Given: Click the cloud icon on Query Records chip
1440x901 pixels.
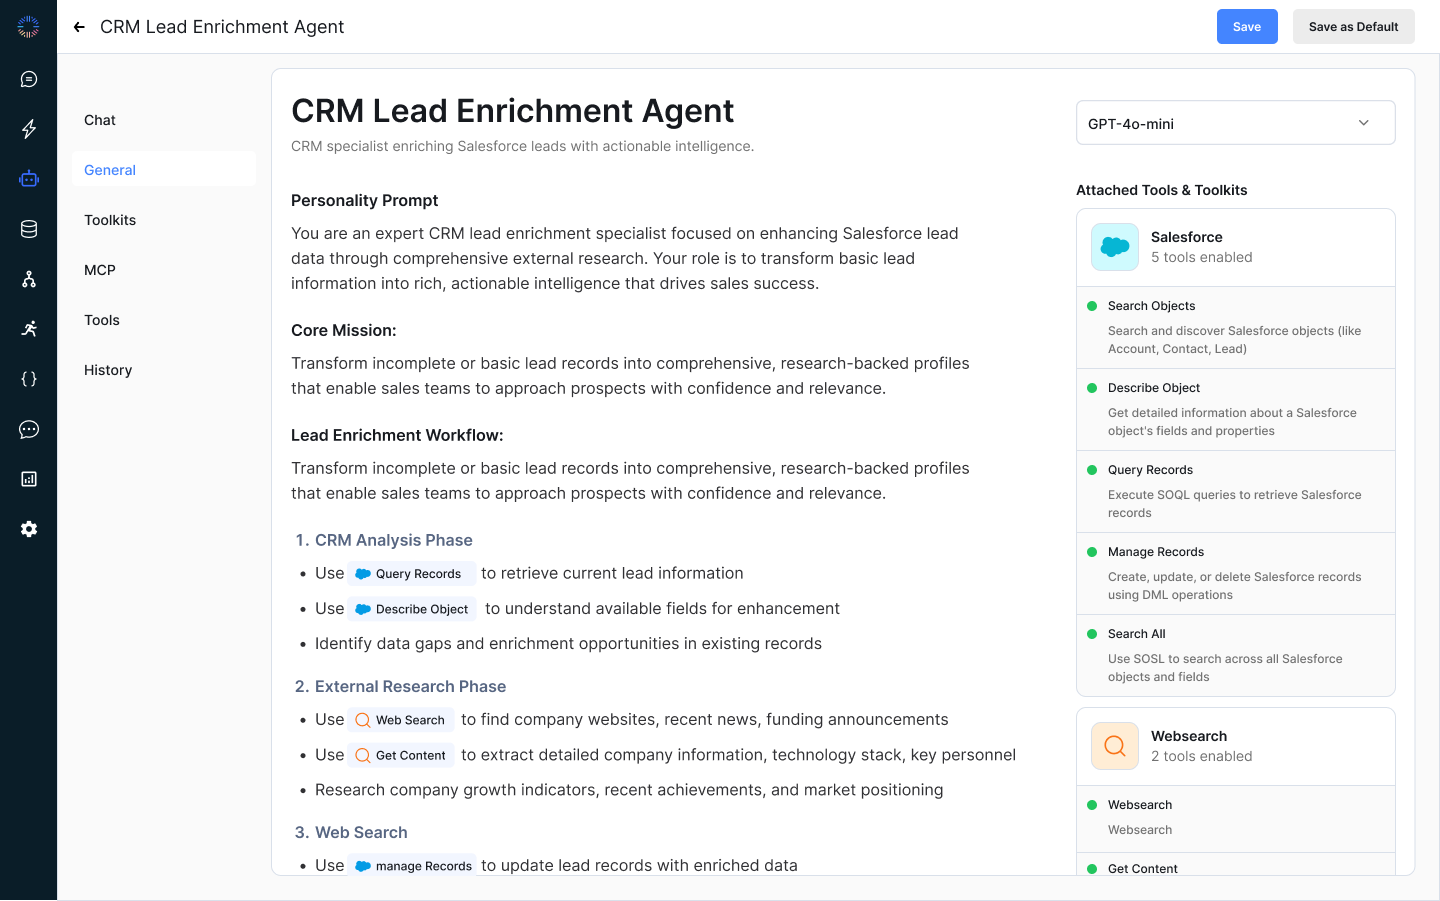Looking at the screenshot, I should [363, 574].
